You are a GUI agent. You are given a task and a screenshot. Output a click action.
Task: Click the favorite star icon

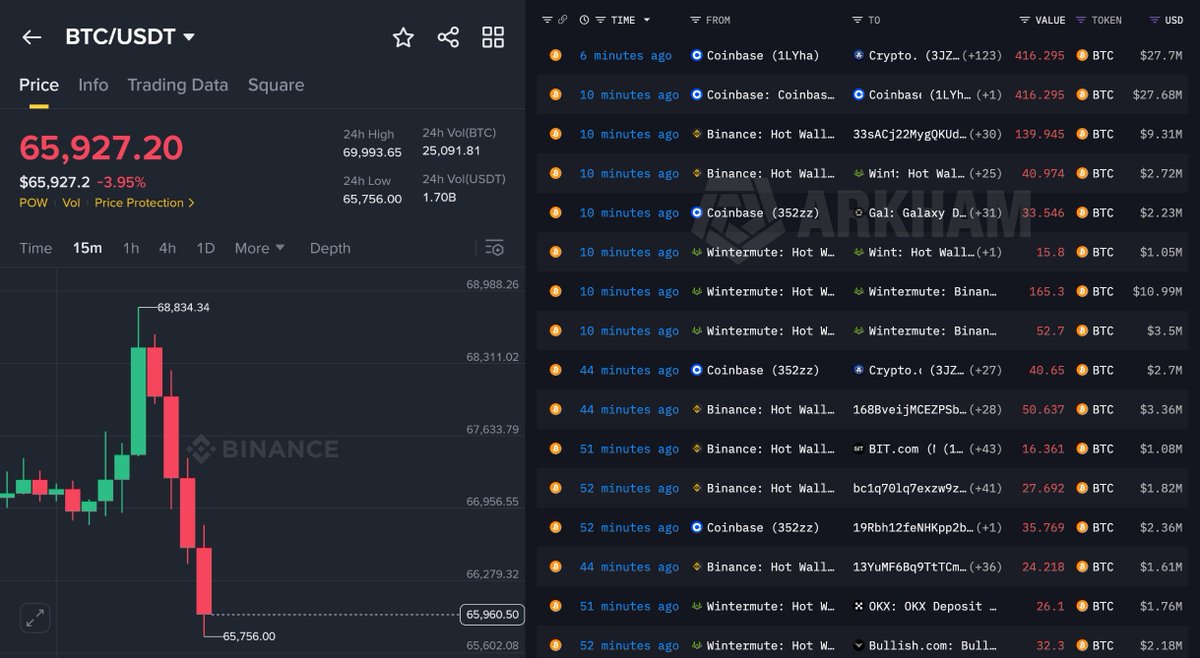tap(403, 37)
